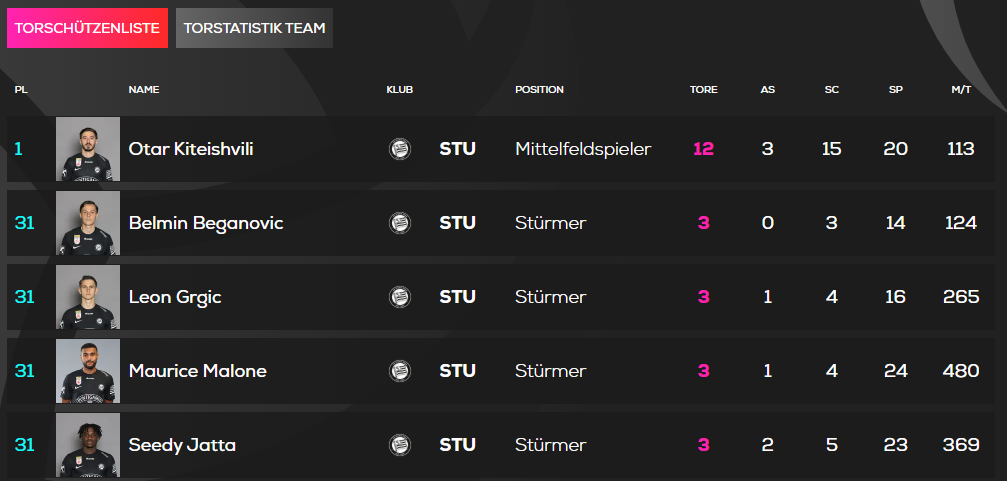Click the Belmin Beganovic name link
Screen dimensions: 1007x481
point(206,223)
